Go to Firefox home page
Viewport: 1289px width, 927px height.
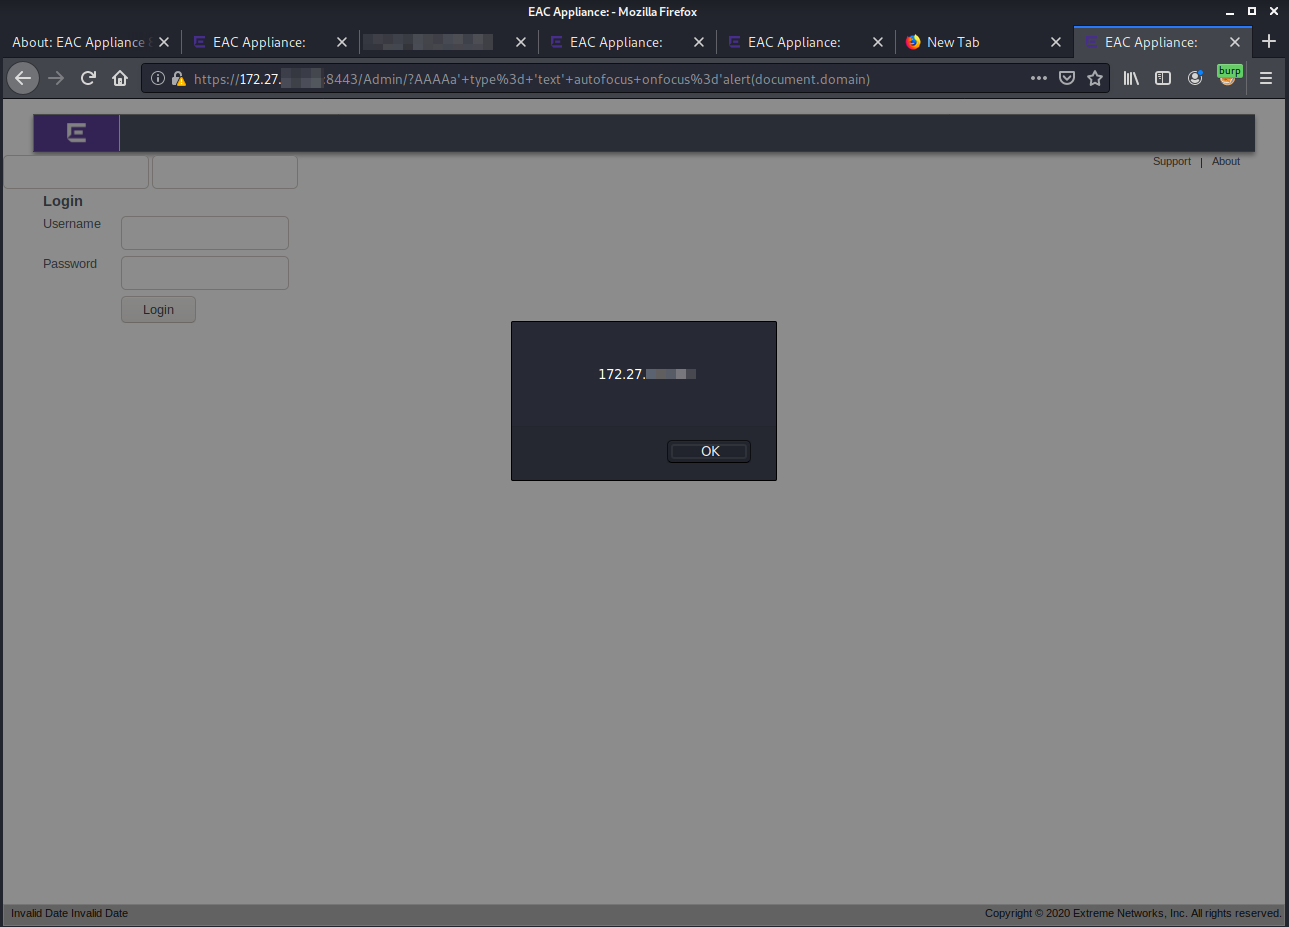point(120,78)
